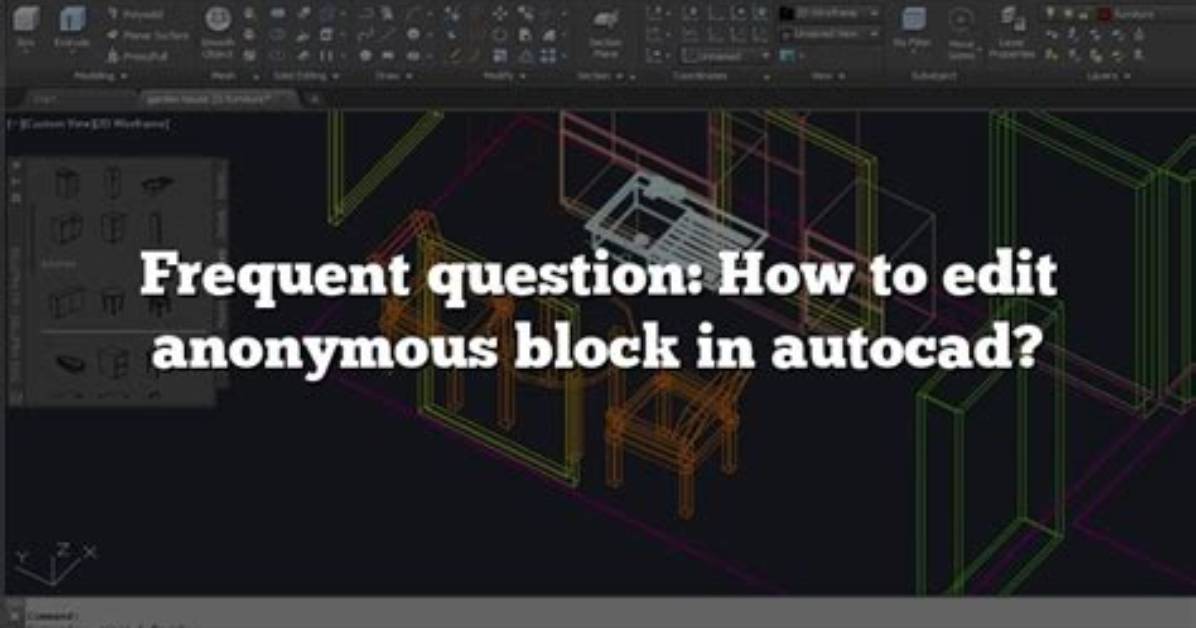Click the Planar Surface tool
The image size is (1196, 628).
tap(147, 35)
